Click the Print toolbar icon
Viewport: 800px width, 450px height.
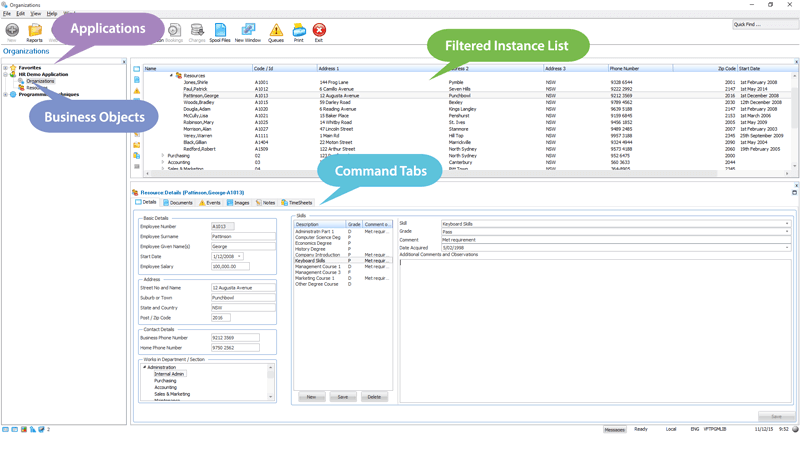pos(298,32)
